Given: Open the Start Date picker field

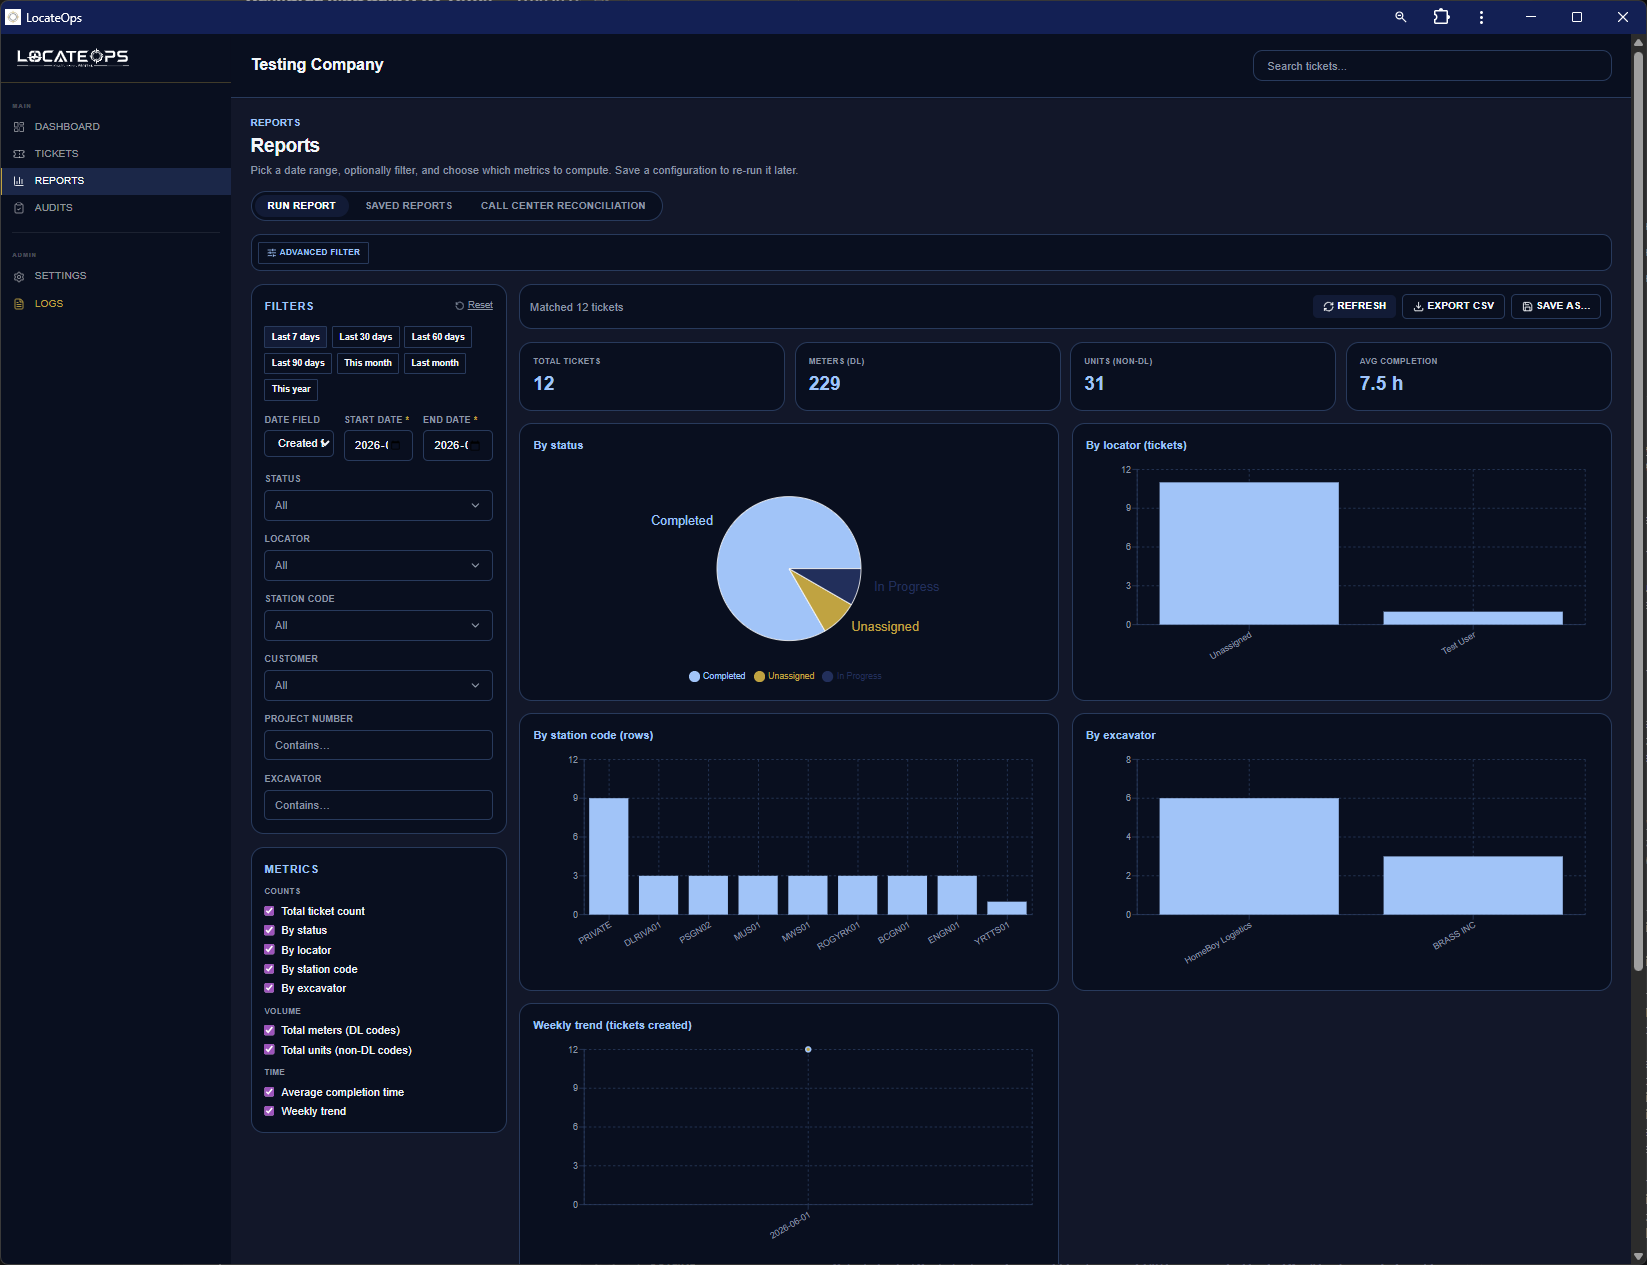Looking at the screenshot, I should pyautogui.click(x=378, y=446).
